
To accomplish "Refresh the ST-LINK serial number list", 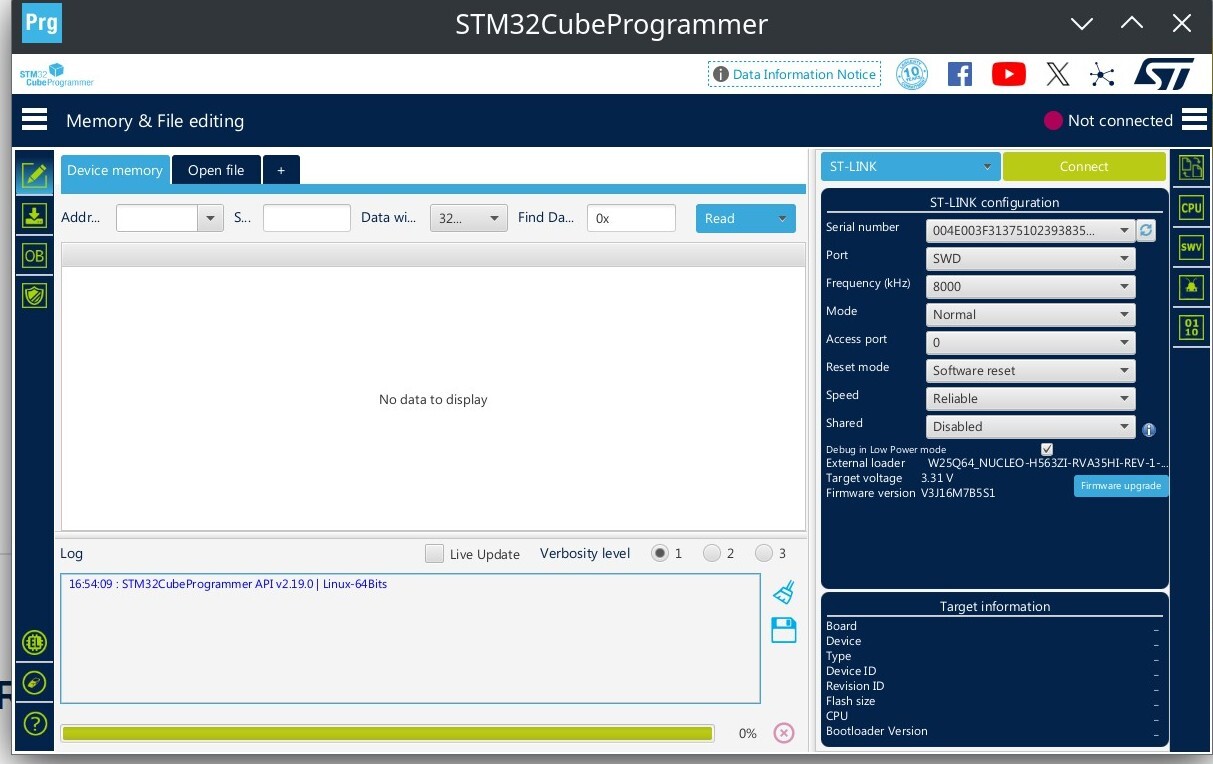I will pos(1146,230).
